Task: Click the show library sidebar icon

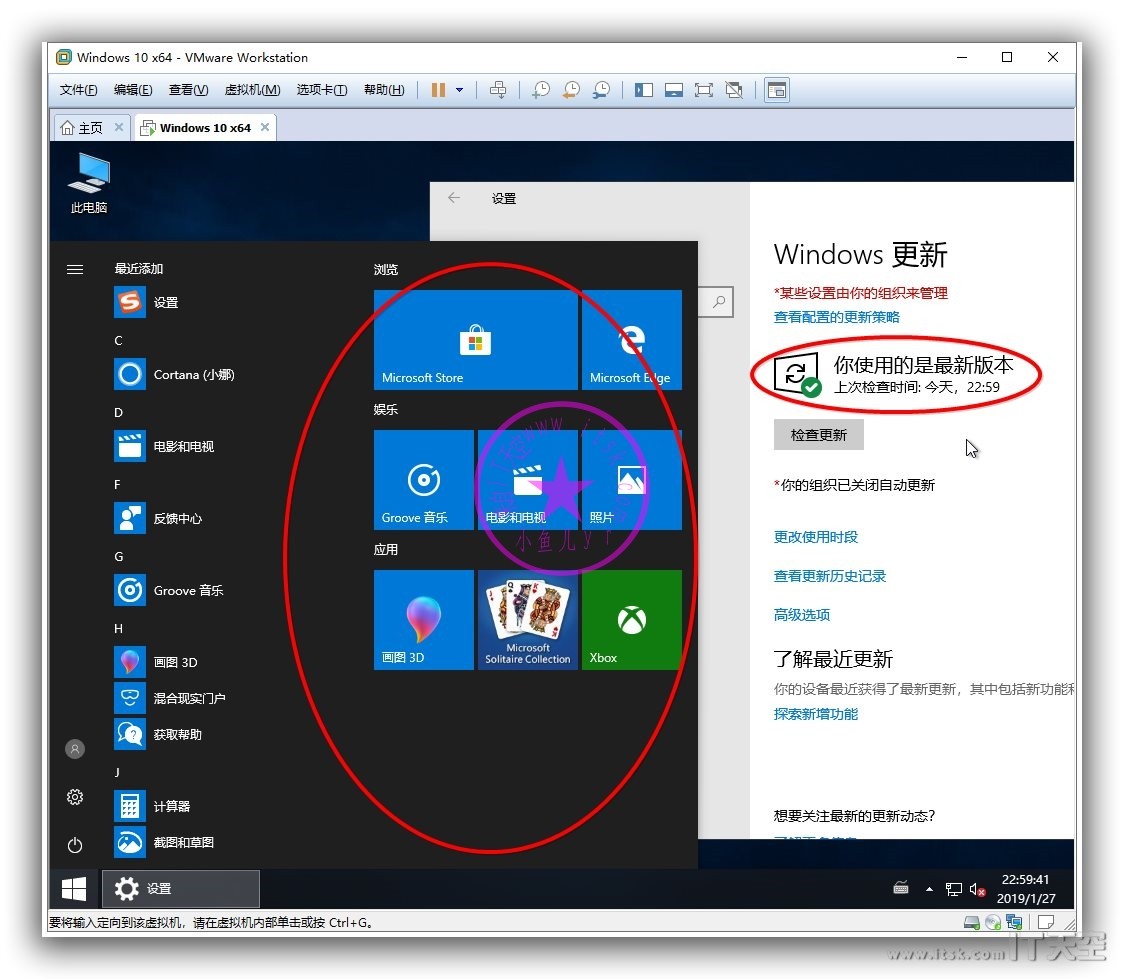Action: coord(644,90)
